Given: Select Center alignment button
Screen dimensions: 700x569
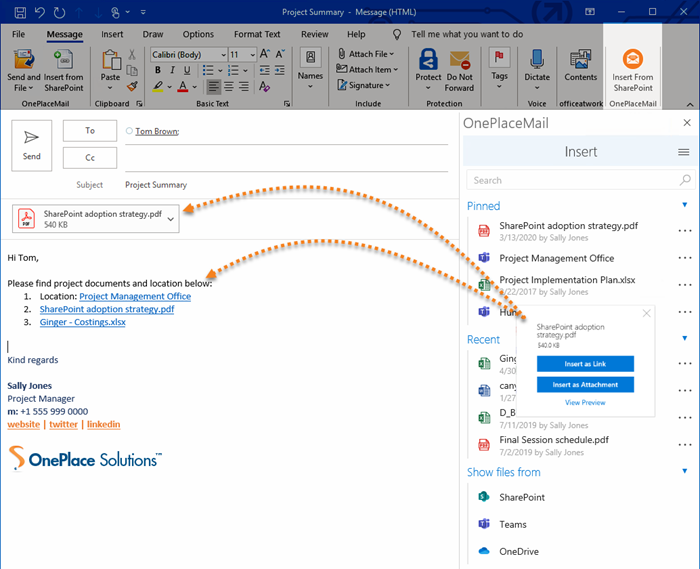Looking at the screenshot, I should (229, 86).
